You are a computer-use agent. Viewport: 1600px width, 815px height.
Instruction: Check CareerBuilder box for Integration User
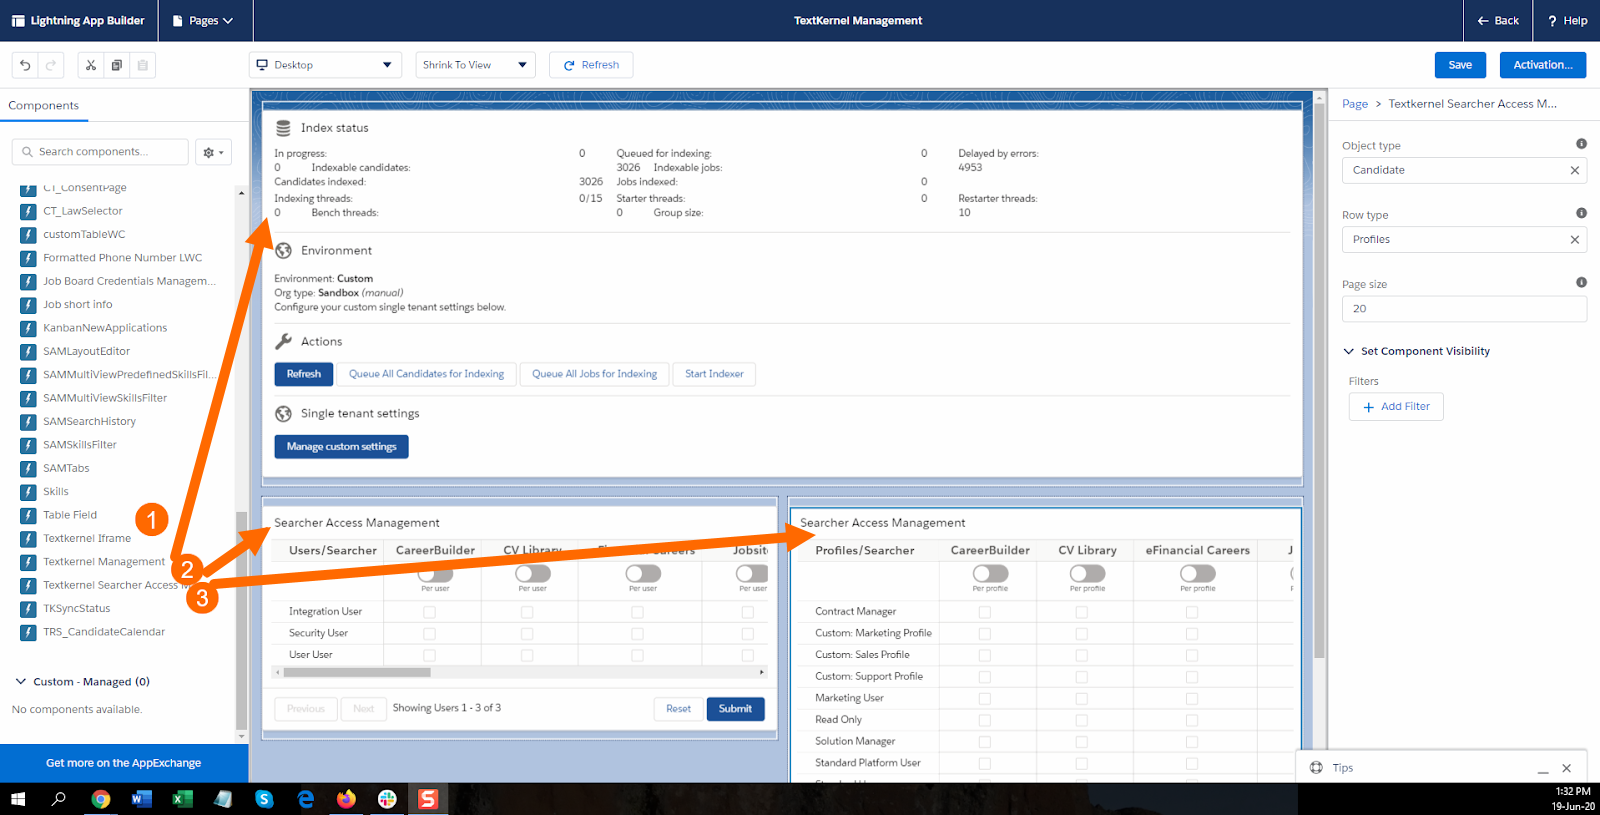429,612
